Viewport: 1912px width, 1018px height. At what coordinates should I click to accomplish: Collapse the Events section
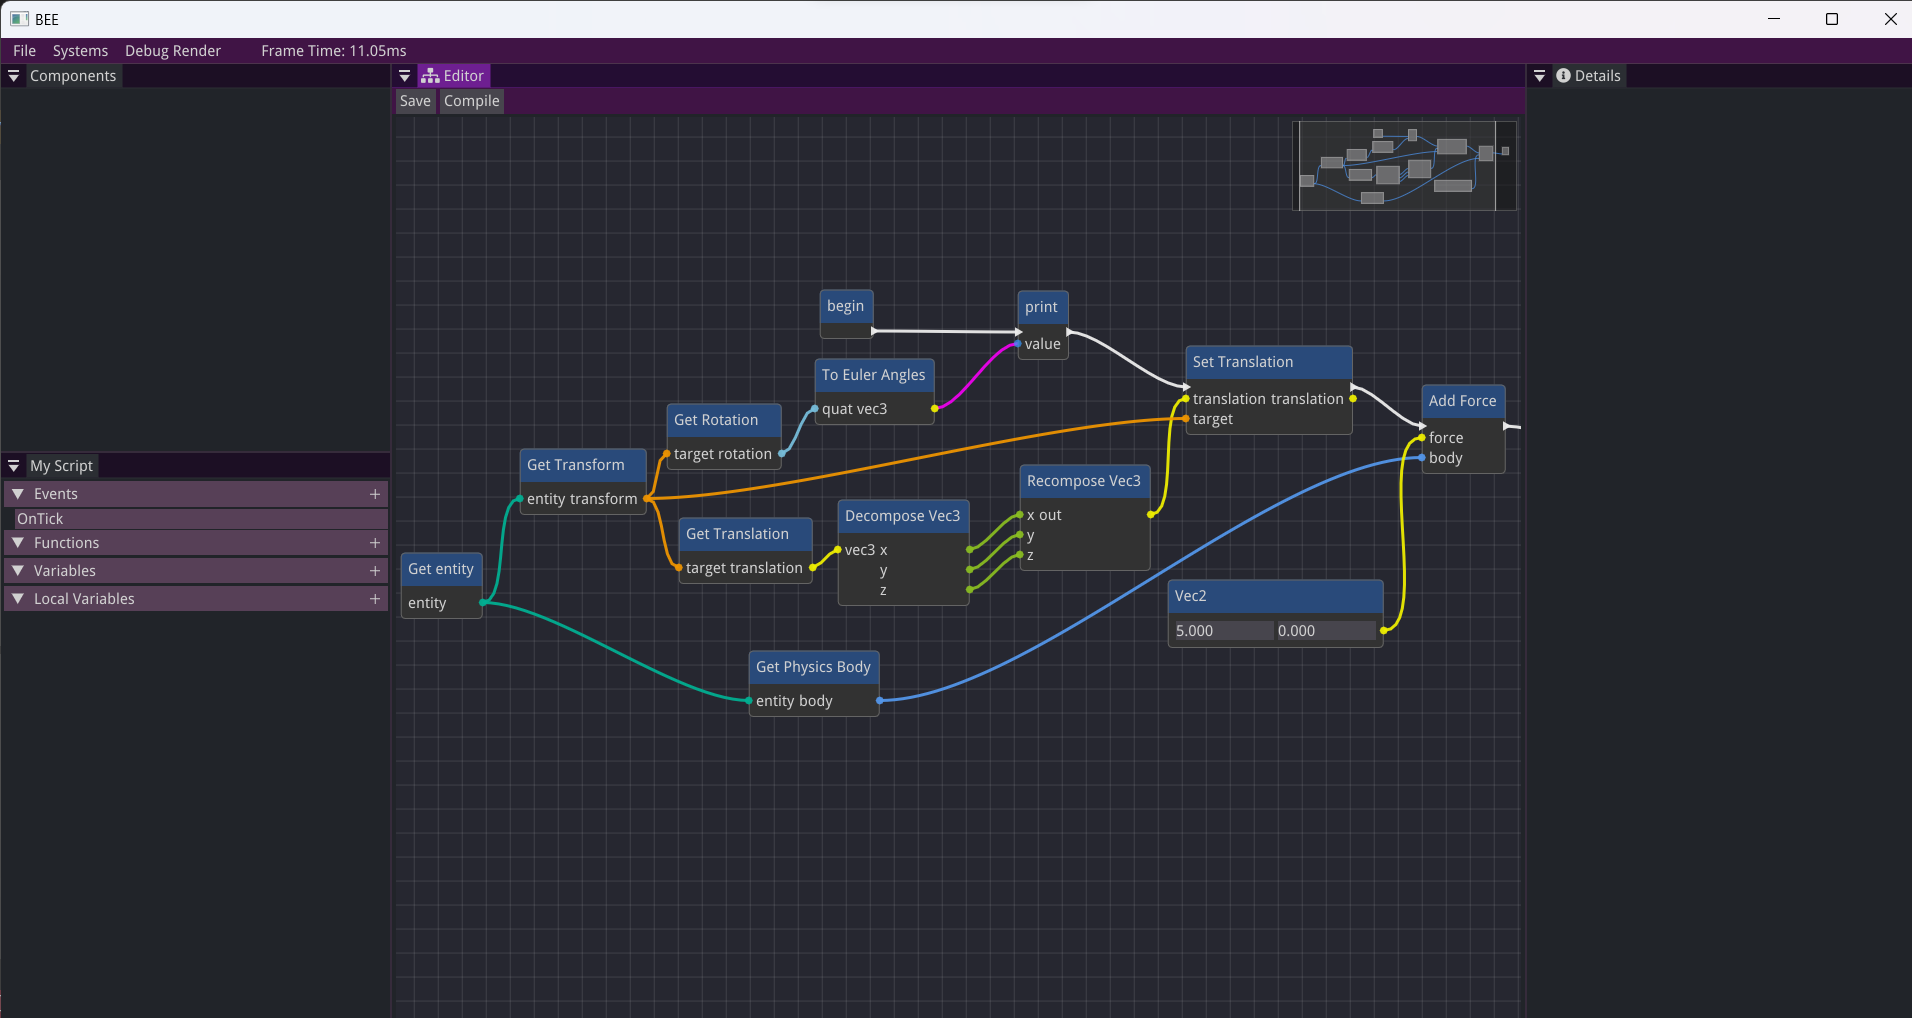(18, 494)
